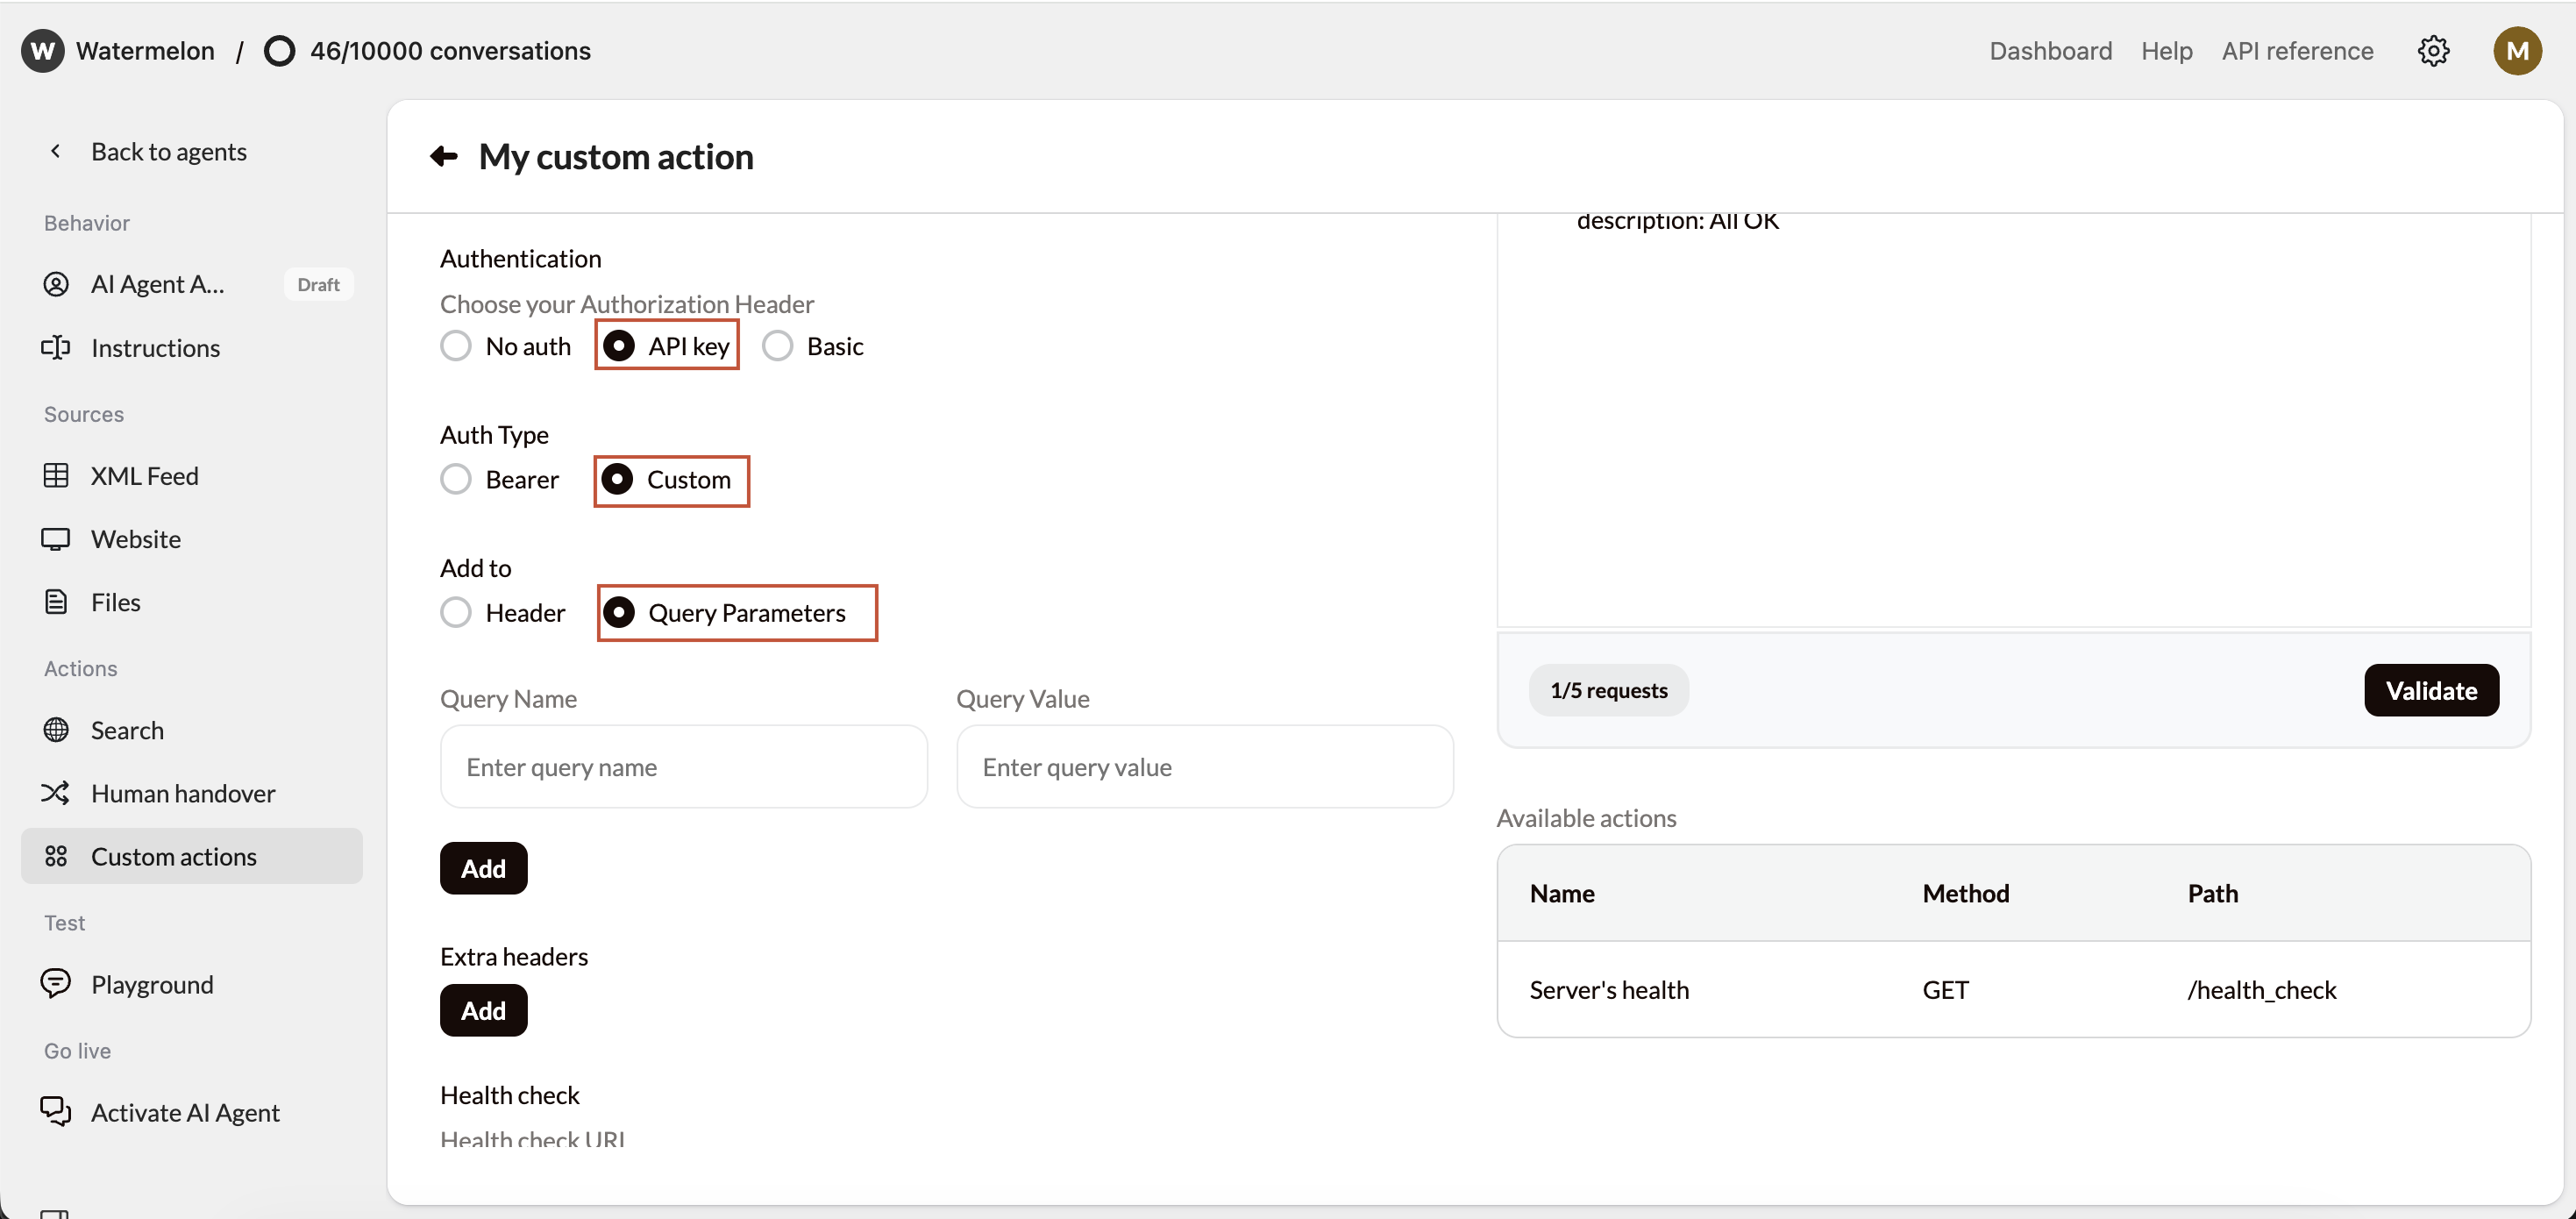The image size is (2576, 1219).
Task: Open Human handover settings
Action: (183, 793)
